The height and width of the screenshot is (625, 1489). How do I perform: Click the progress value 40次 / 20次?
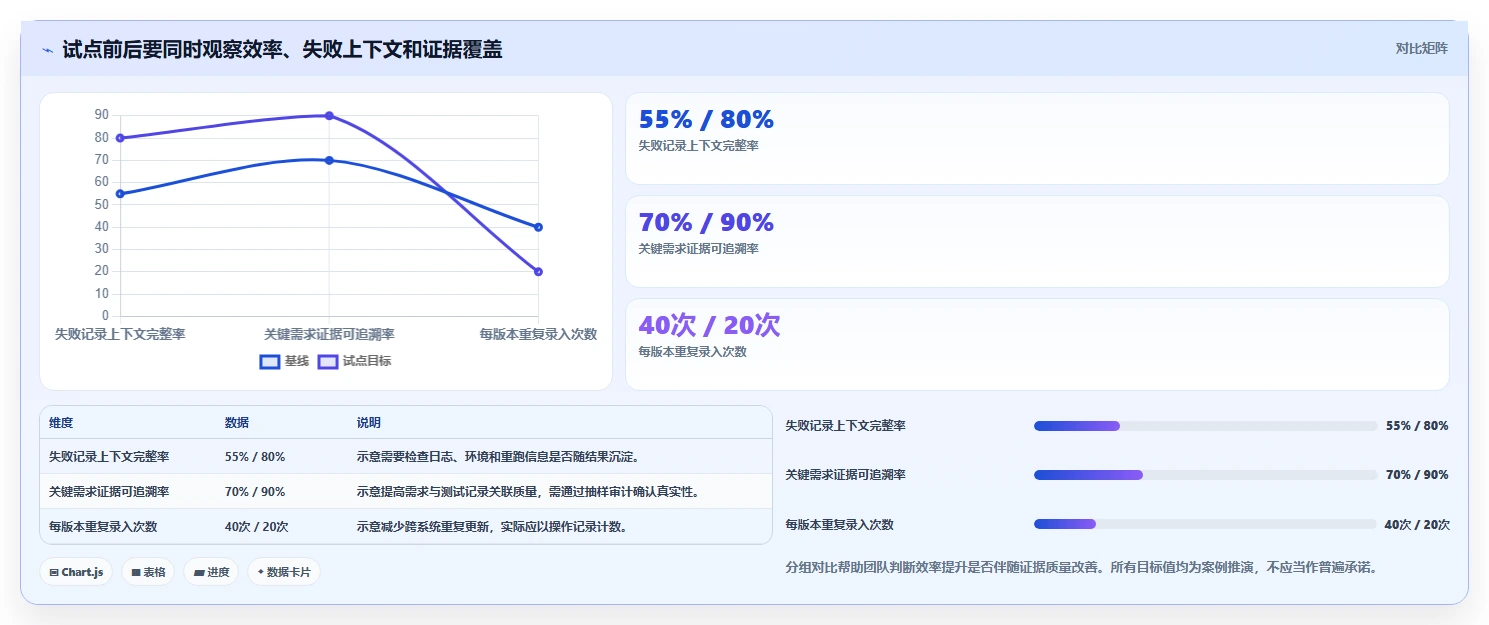click(1417, 524)
